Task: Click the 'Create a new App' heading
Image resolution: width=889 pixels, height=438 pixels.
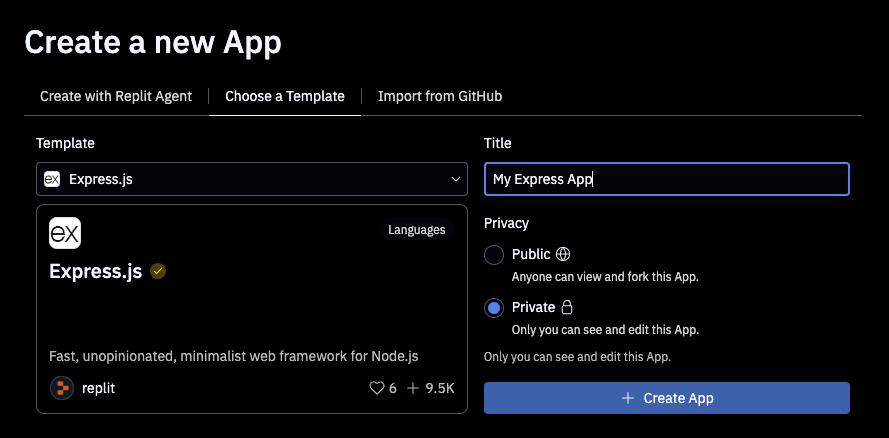Action: 153,43
